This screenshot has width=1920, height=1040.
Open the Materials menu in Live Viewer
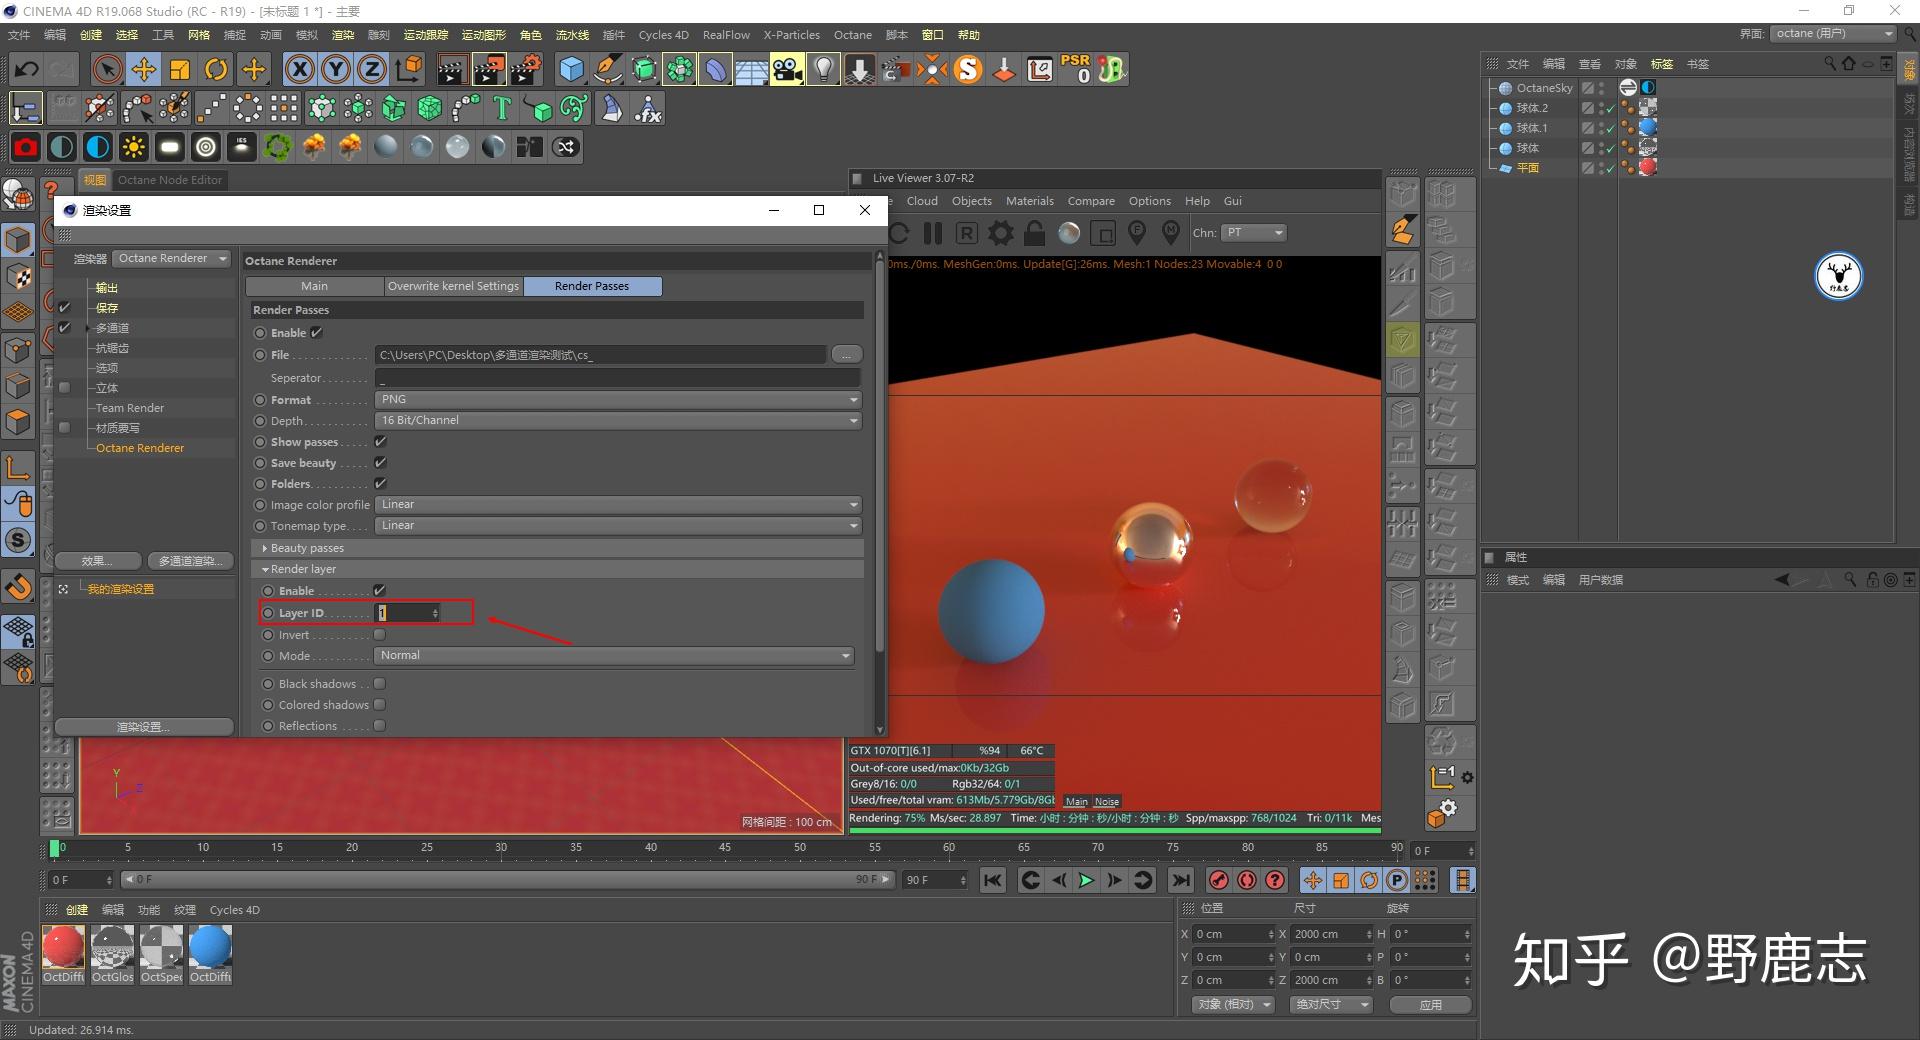click(1029, 201)
